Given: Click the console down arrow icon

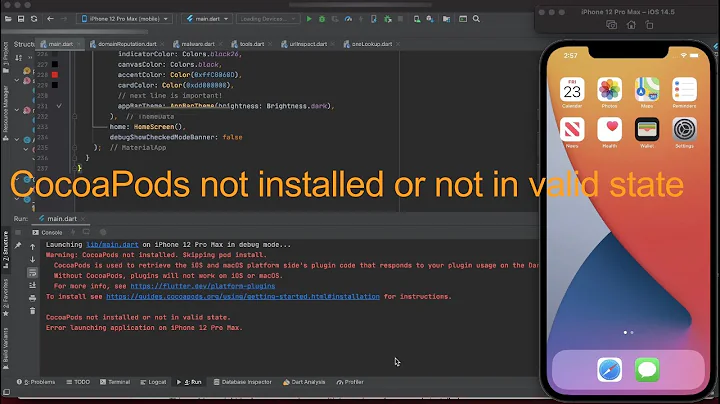Looking at the screenshot, I should [33, 259].
